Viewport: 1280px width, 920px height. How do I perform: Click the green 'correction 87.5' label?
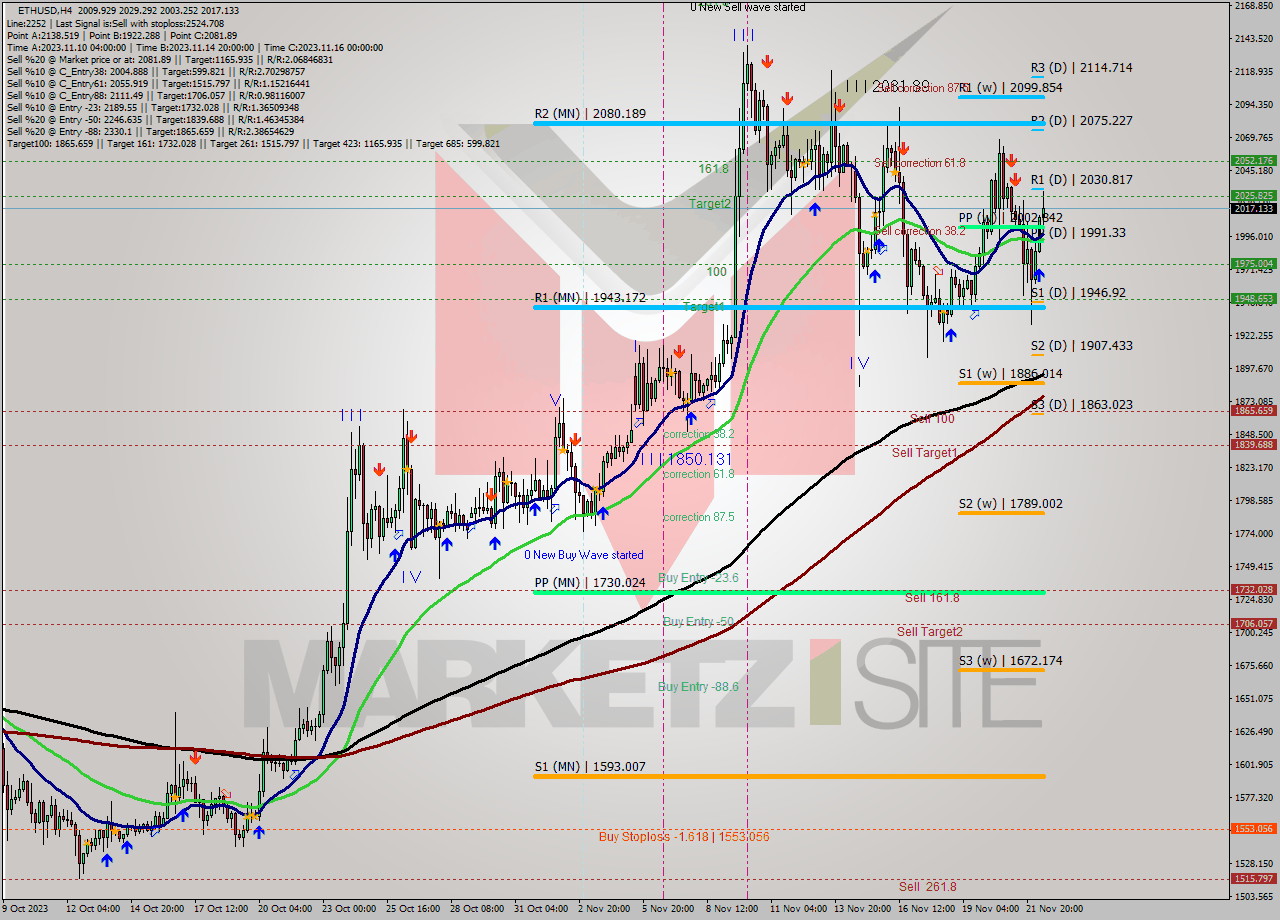(x=698, y=517)
